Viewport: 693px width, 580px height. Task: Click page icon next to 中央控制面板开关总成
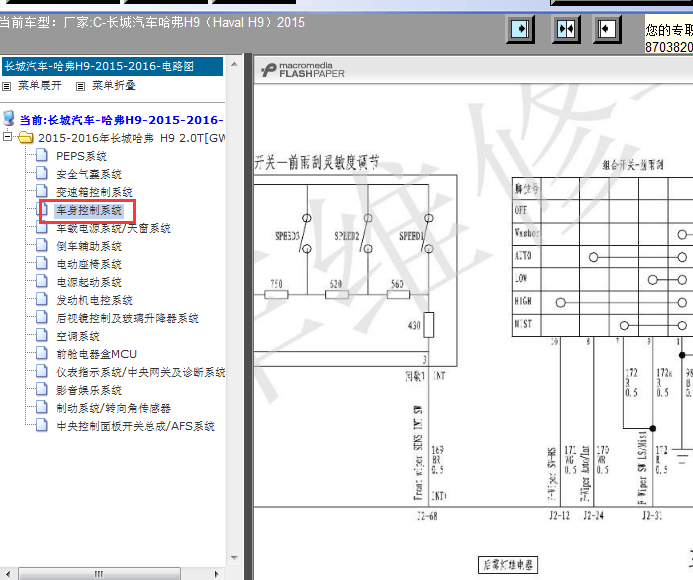coord(42,426)
